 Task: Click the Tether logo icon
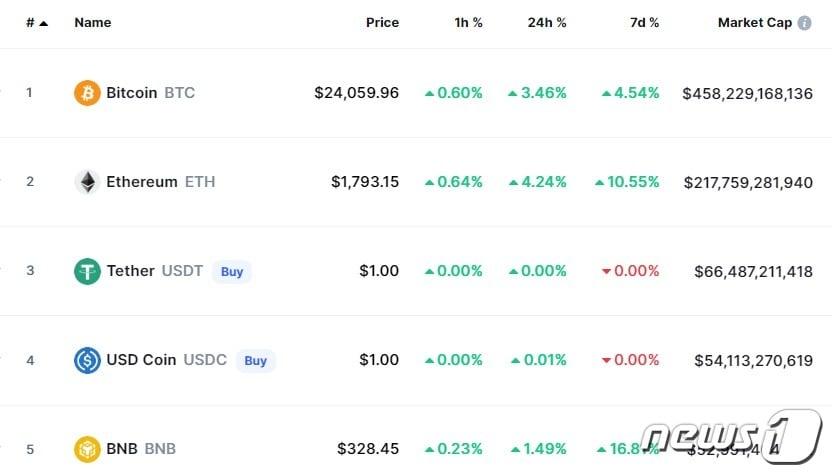(x=87, y=271)
